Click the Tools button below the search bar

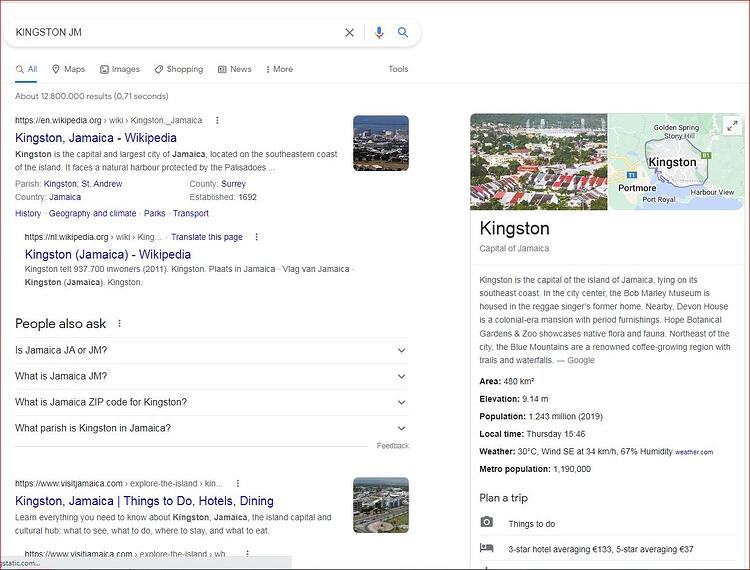pos(398,69)
